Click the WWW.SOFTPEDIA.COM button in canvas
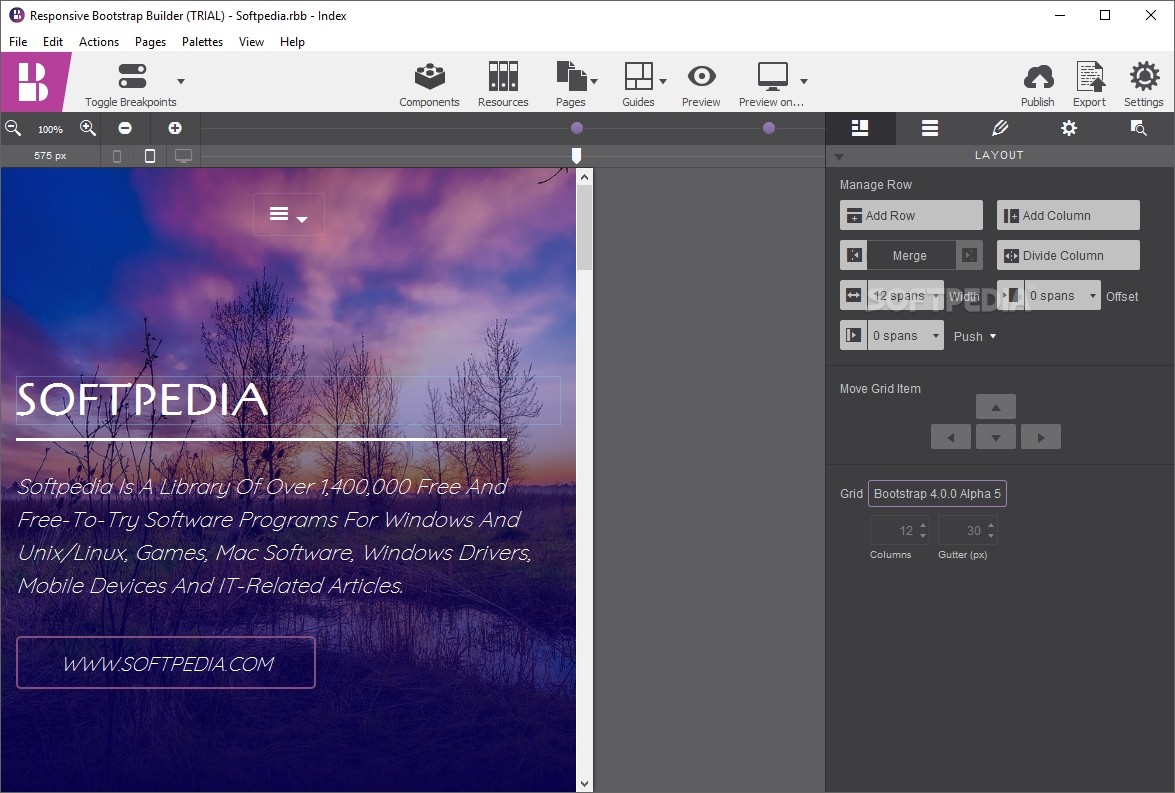Viewport: 1175px width, 793px height. pyautogui.click(x=166, y=663)
